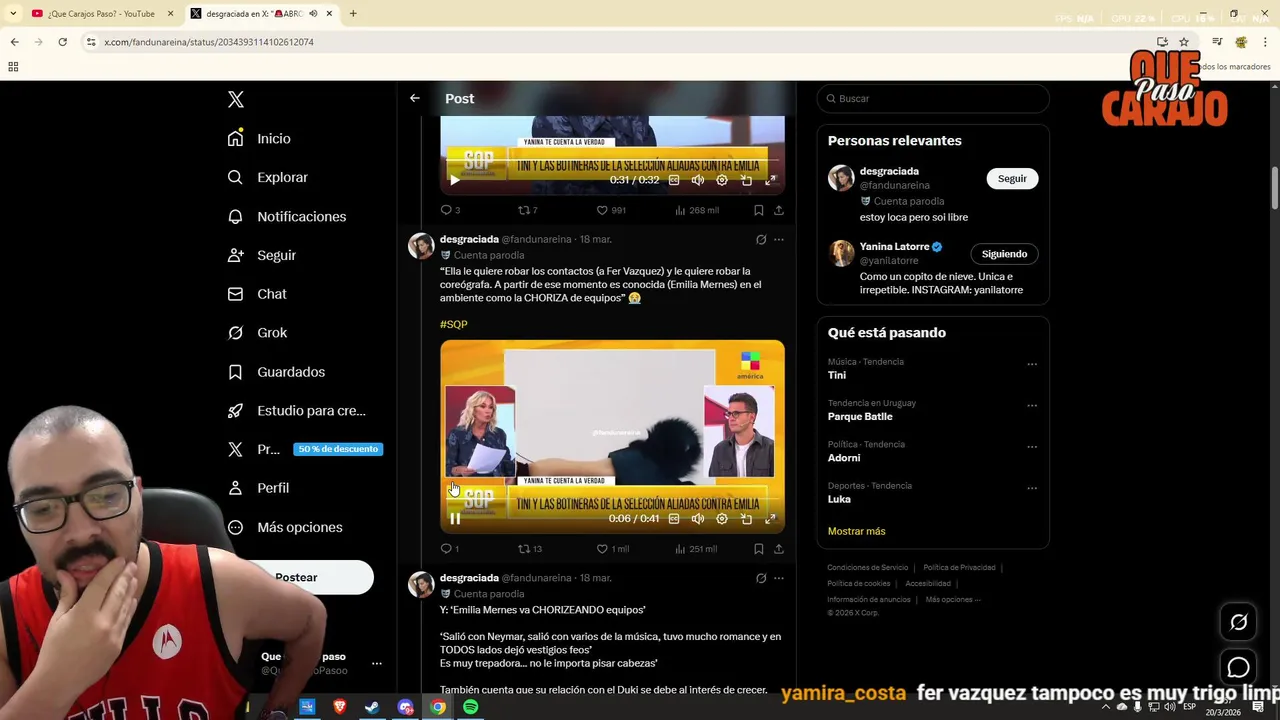Click Grok icon on CHORIZA post
Screen dimensions: 1280x720
click(761, 239)
